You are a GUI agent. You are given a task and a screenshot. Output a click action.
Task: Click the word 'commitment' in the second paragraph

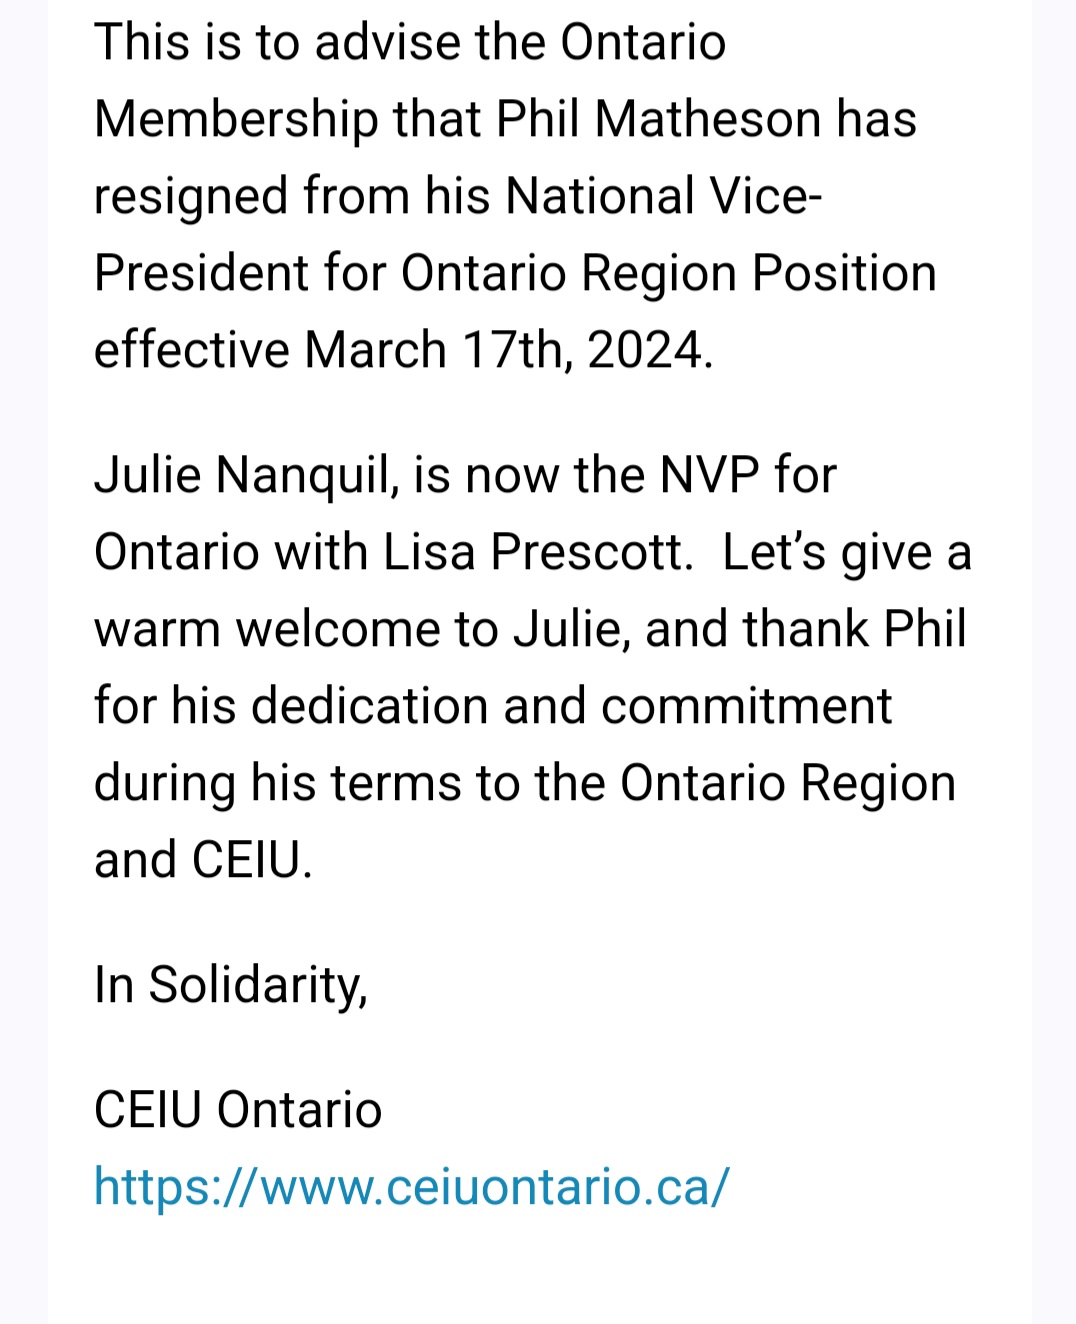[x=746, y=706]
